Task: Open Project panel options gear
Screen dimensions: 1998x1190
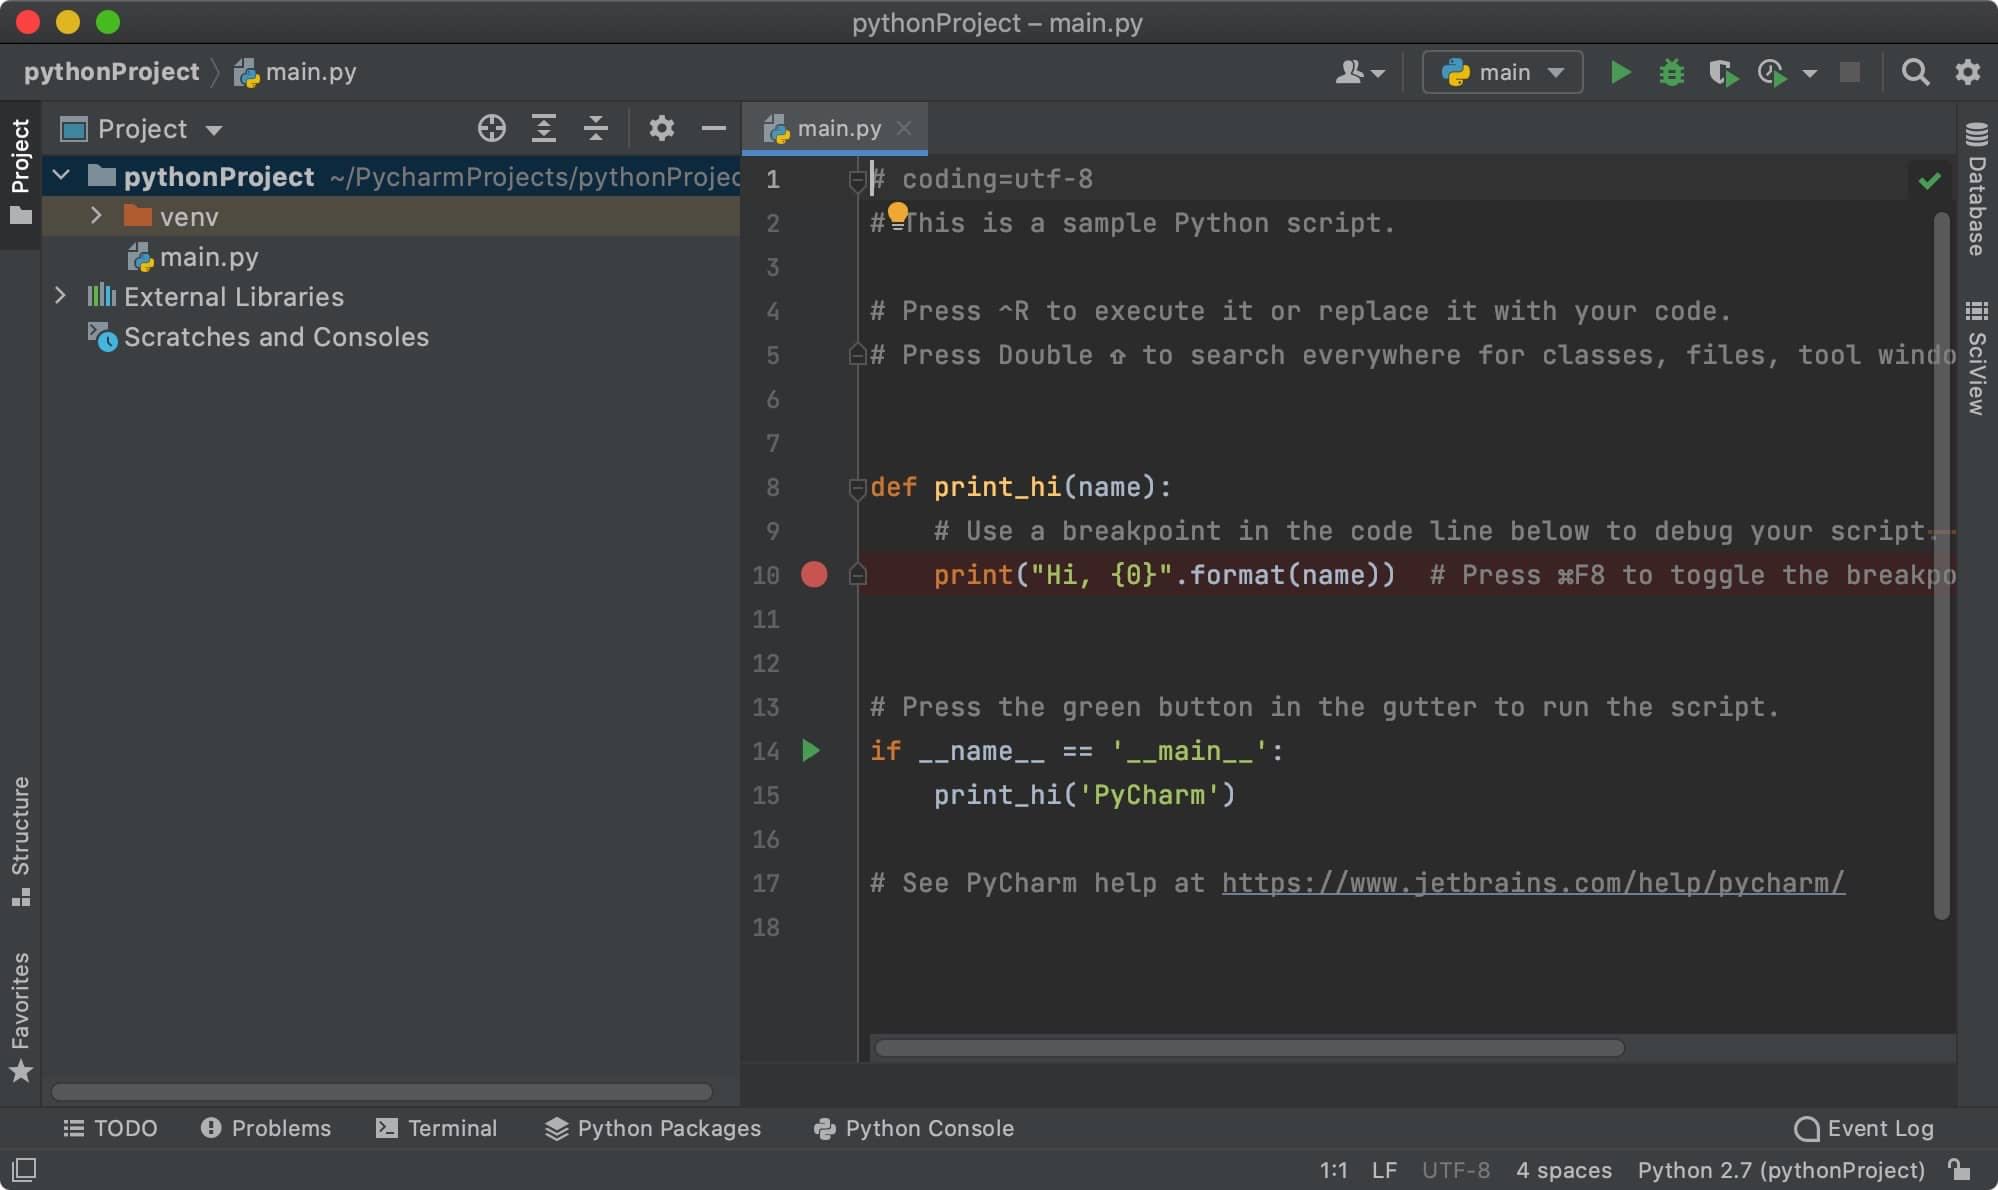Action: pos(661,128)
